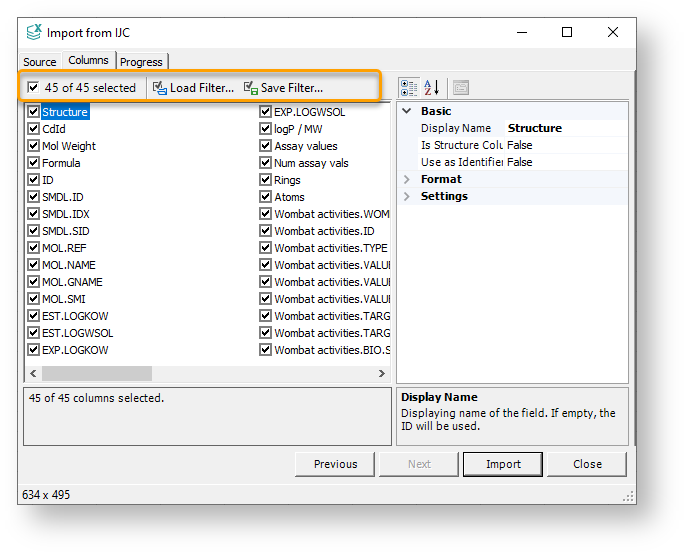This screenshot has height=553, width=685.
Task: Sort properties alphabetically with A-Z icon
Action: tap(432, 88)
